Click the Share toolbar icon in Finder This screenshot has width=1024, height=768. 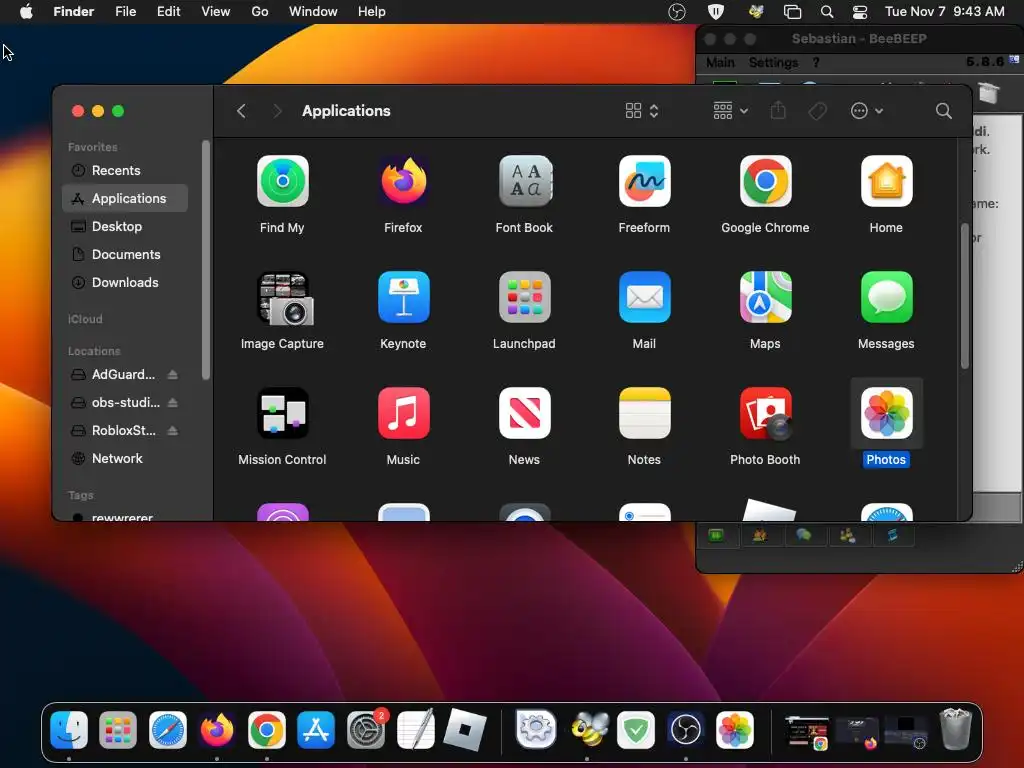778,110
